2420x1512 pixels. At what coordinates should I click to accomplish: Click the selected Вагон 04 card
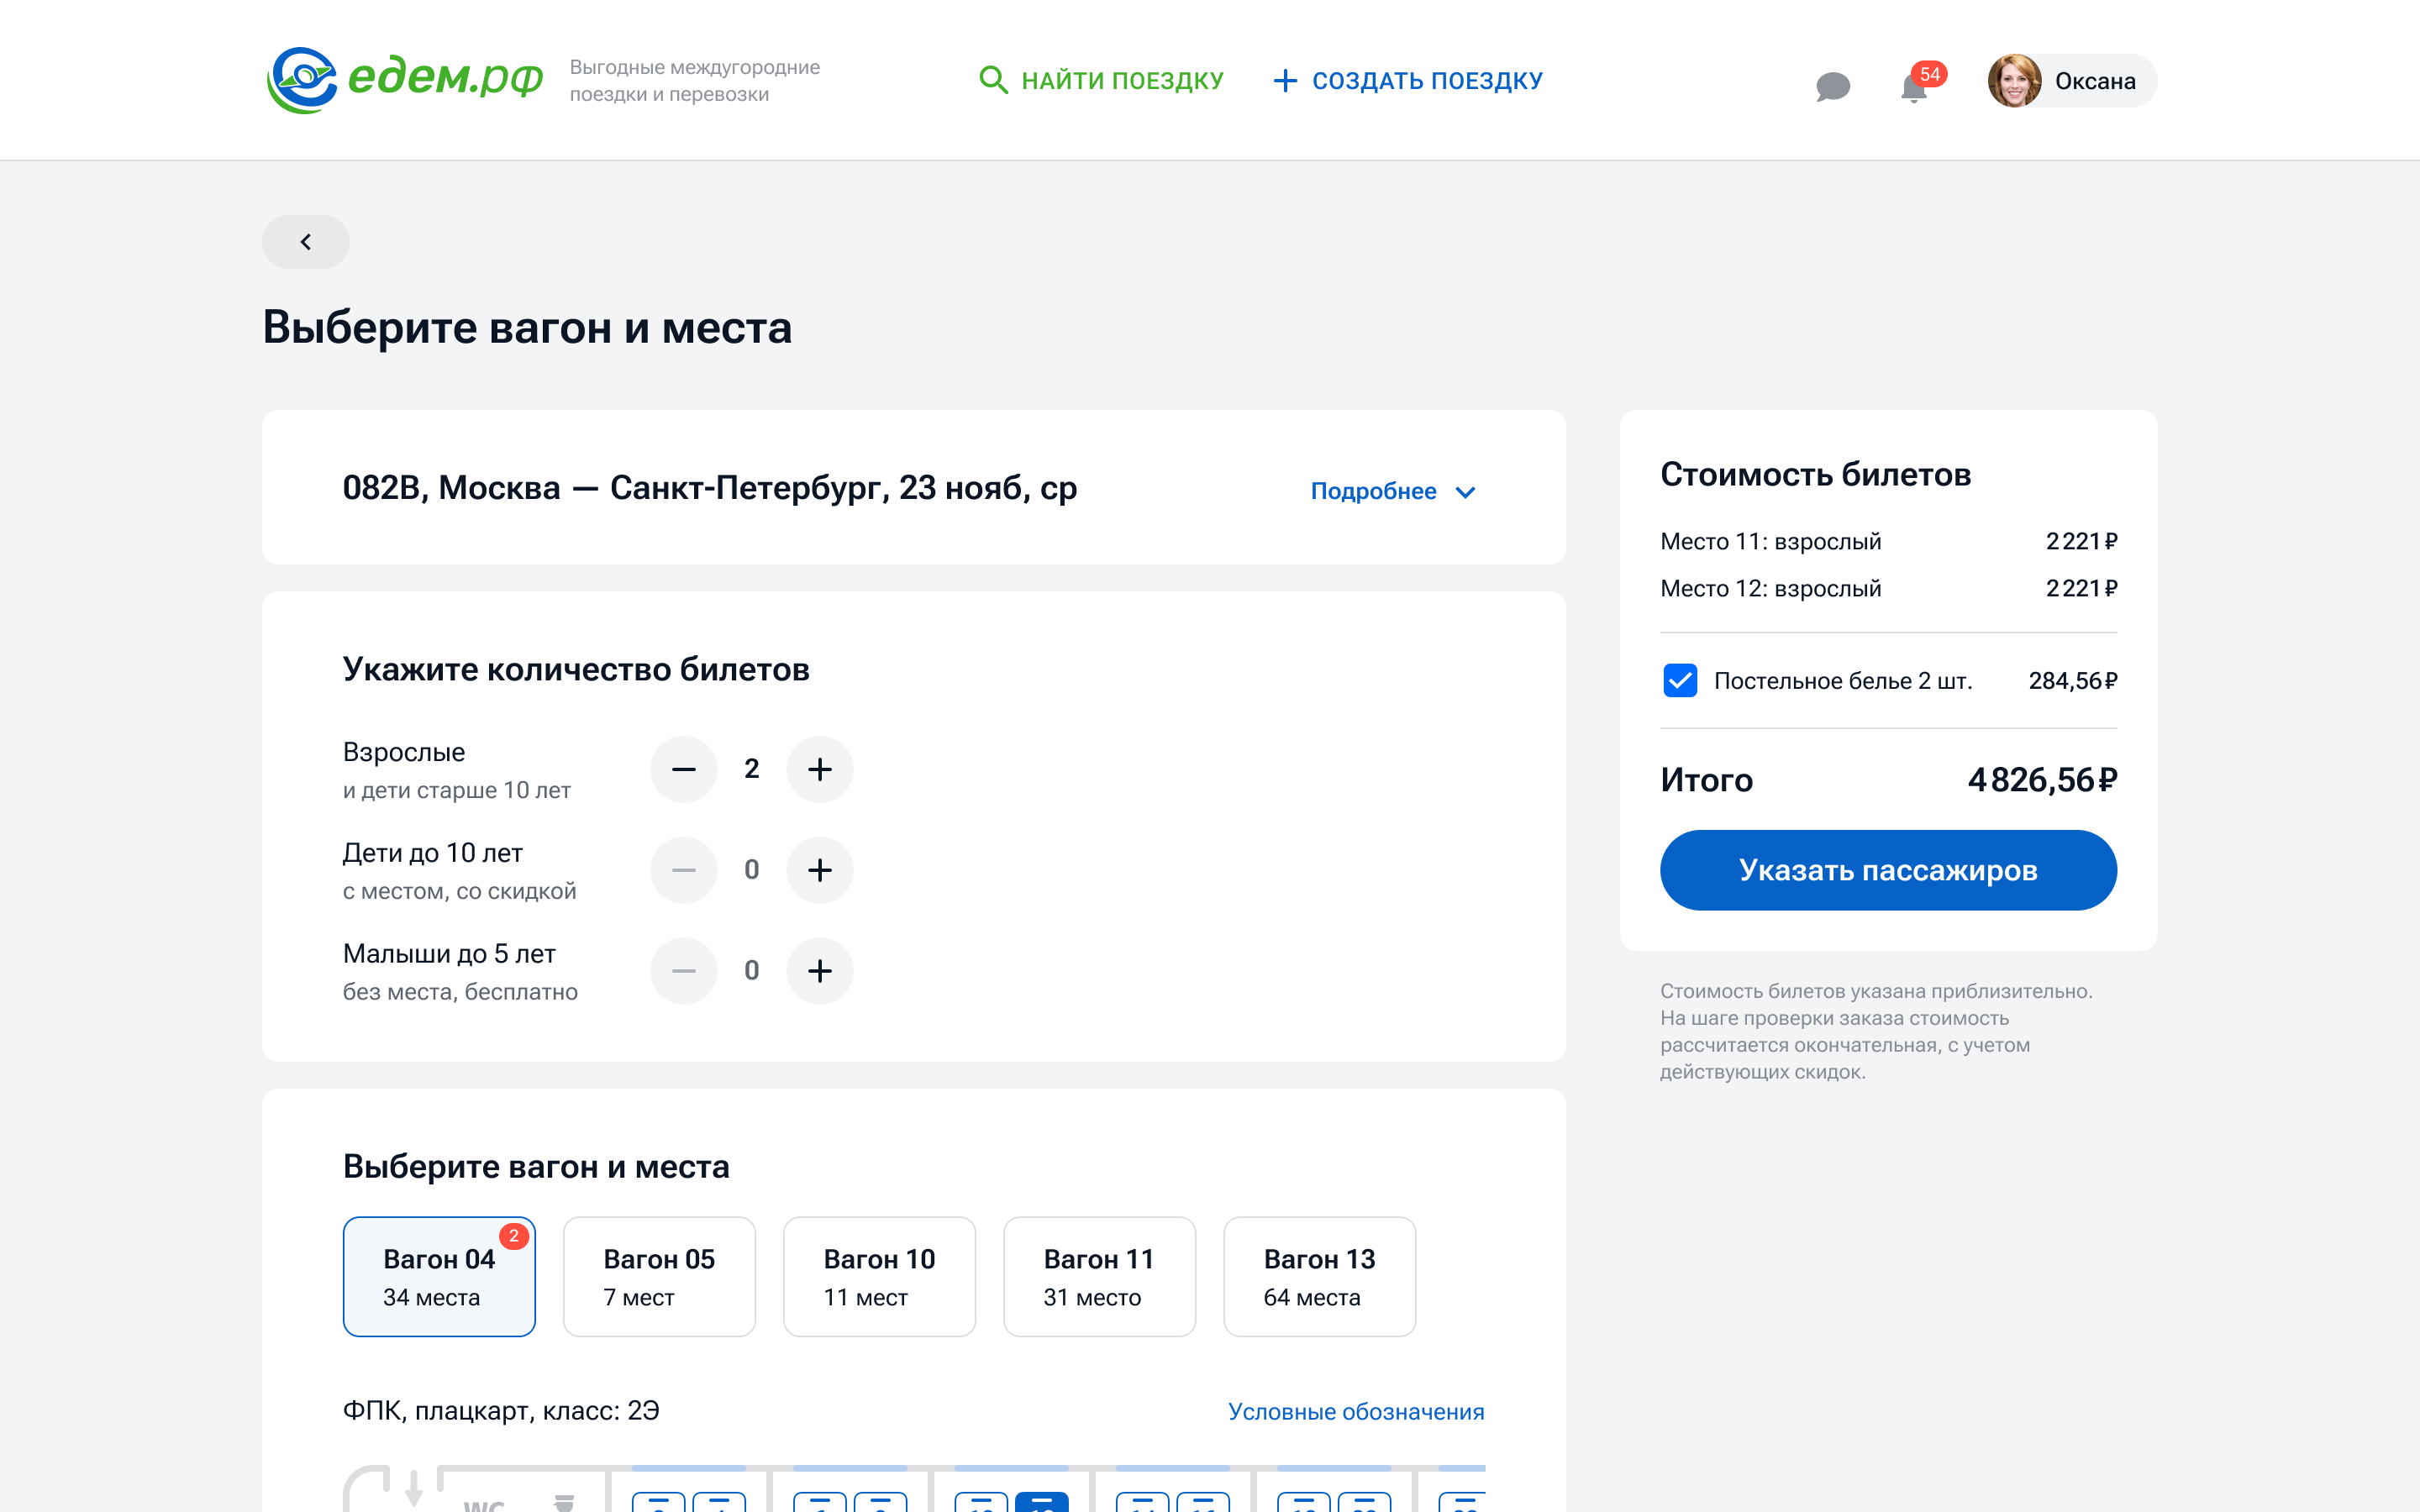click(x=439, y=1276)
